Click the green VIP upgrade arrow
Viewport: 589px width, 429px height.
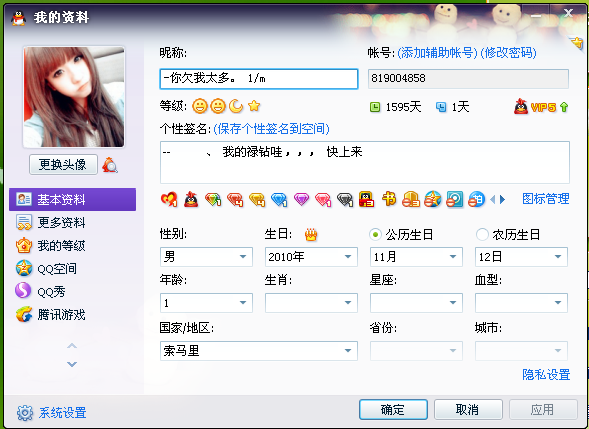pos(563,107)
